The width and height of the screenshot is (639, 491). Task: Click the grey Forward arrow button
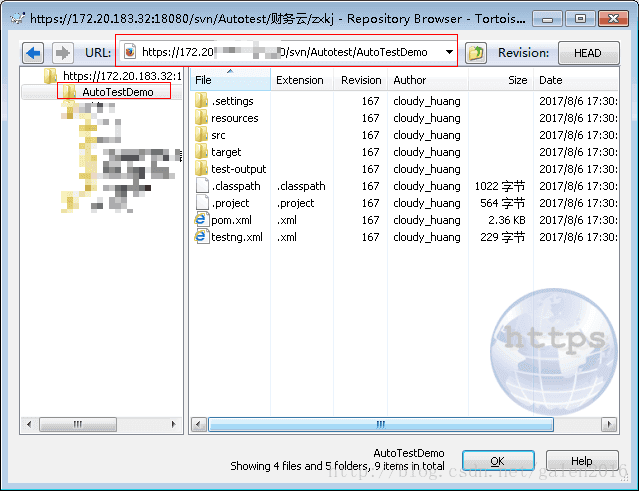click(x=63, y=53)
